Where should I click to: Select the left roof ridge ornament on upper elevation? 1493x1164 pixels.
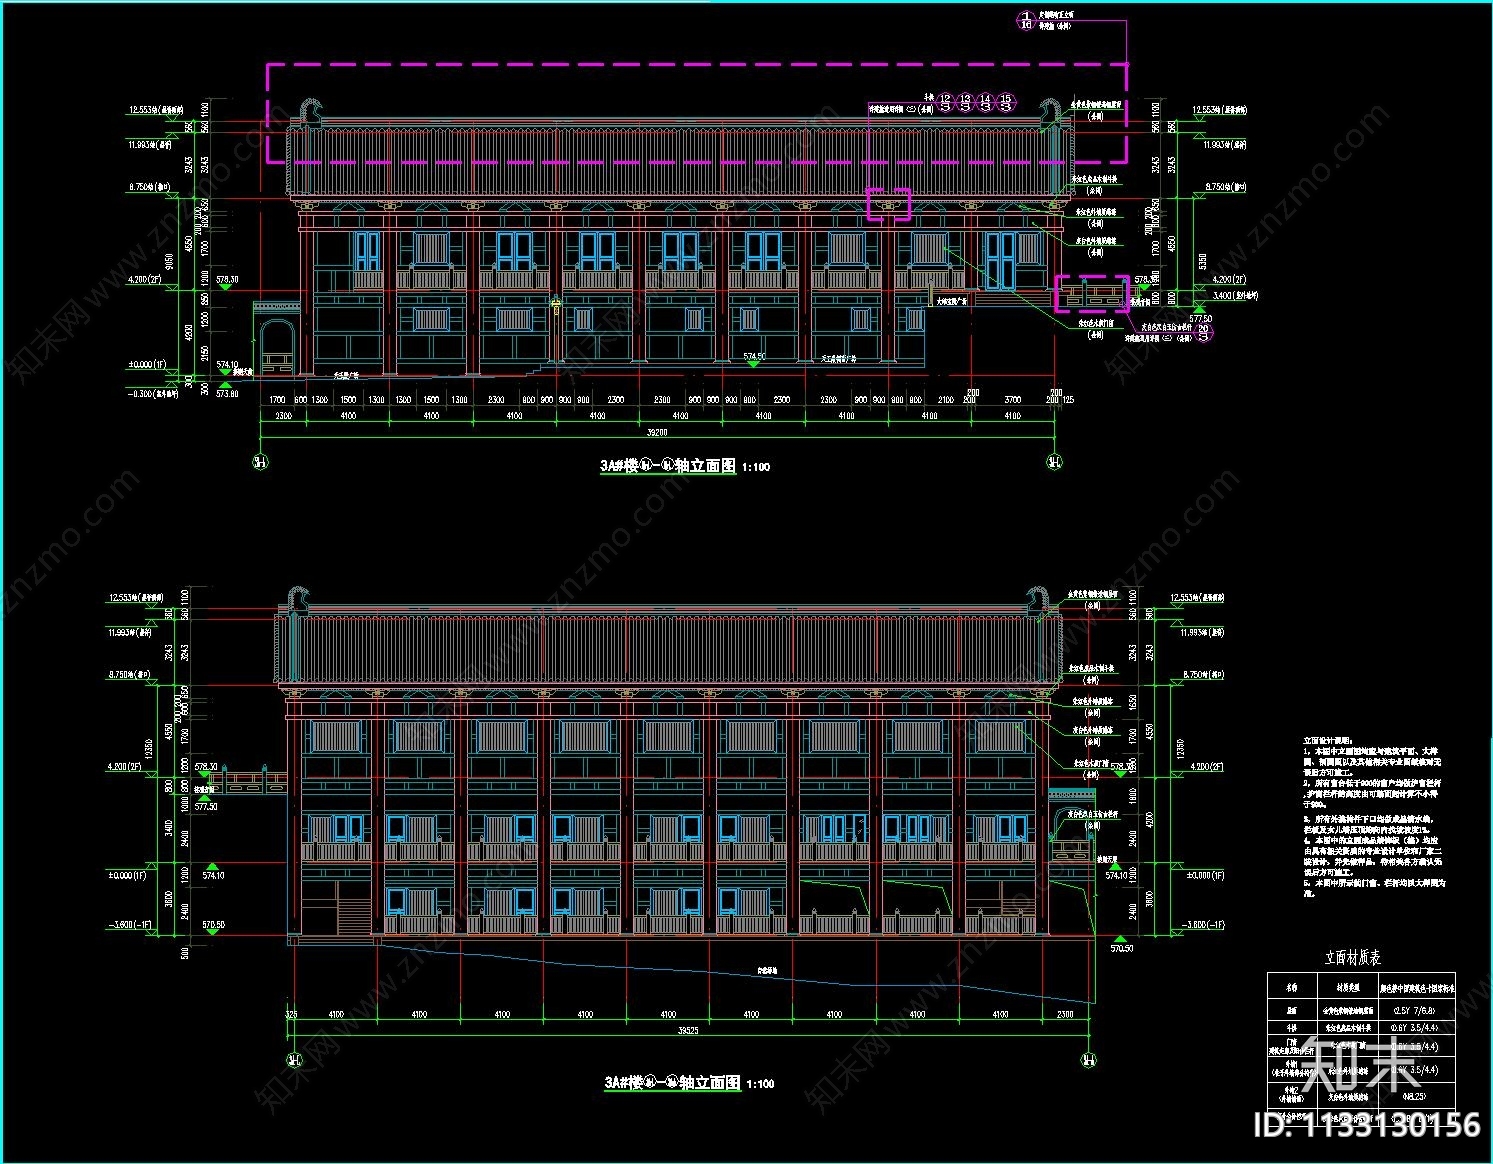pos(312,110)
